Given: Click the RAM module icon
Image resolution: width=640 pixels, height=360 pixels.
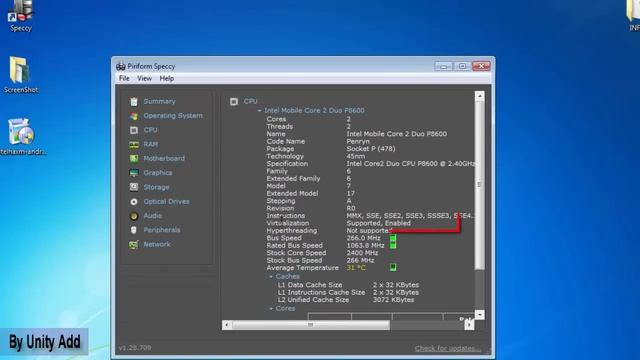Looking at the screenshot, I should [x=133, y=144].
